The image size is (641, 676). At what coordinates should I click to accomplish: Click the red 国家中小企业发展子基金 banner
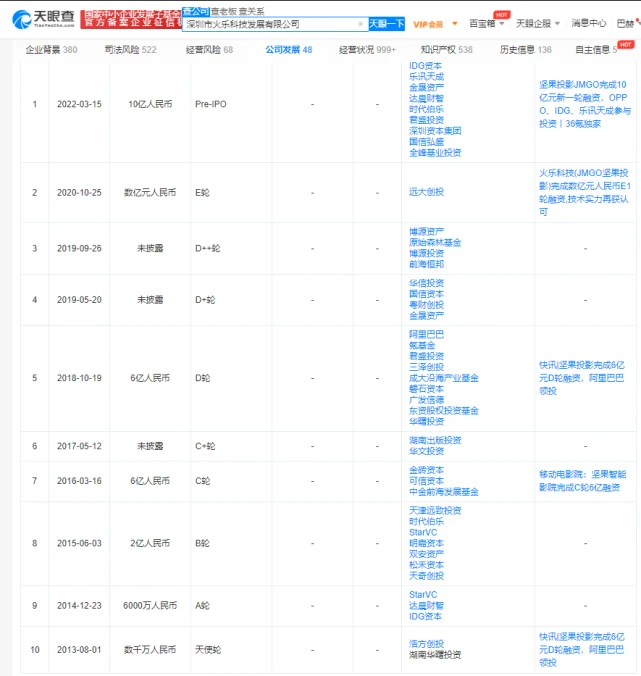131,19
